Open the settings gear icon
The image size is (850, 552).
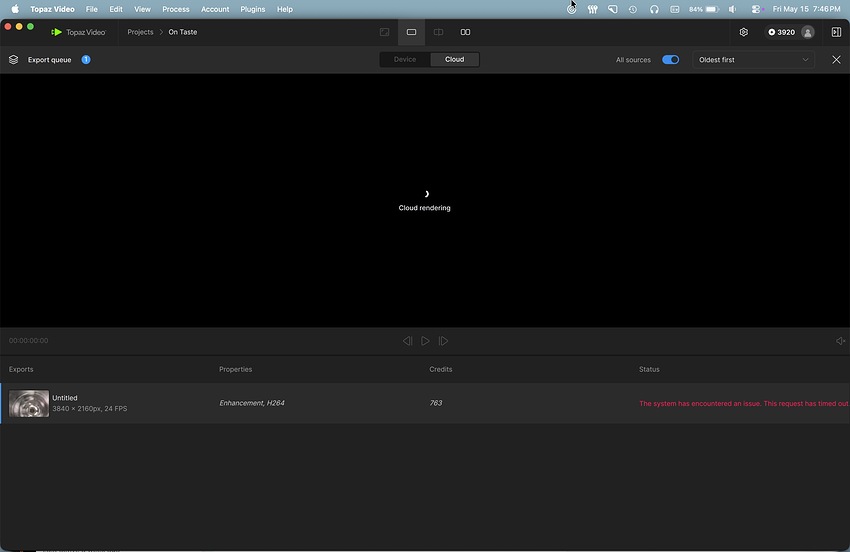(x=744, y=32)
